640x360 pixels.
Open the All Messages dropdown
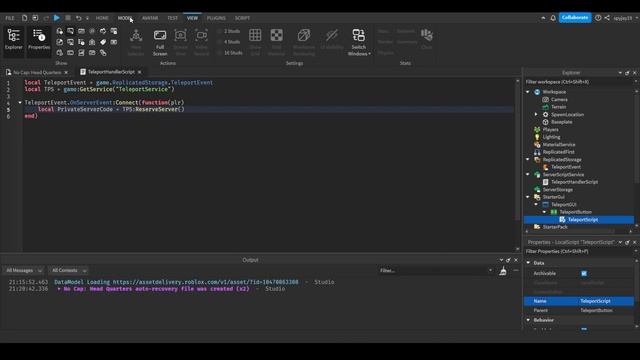click(x=24, y=271)
